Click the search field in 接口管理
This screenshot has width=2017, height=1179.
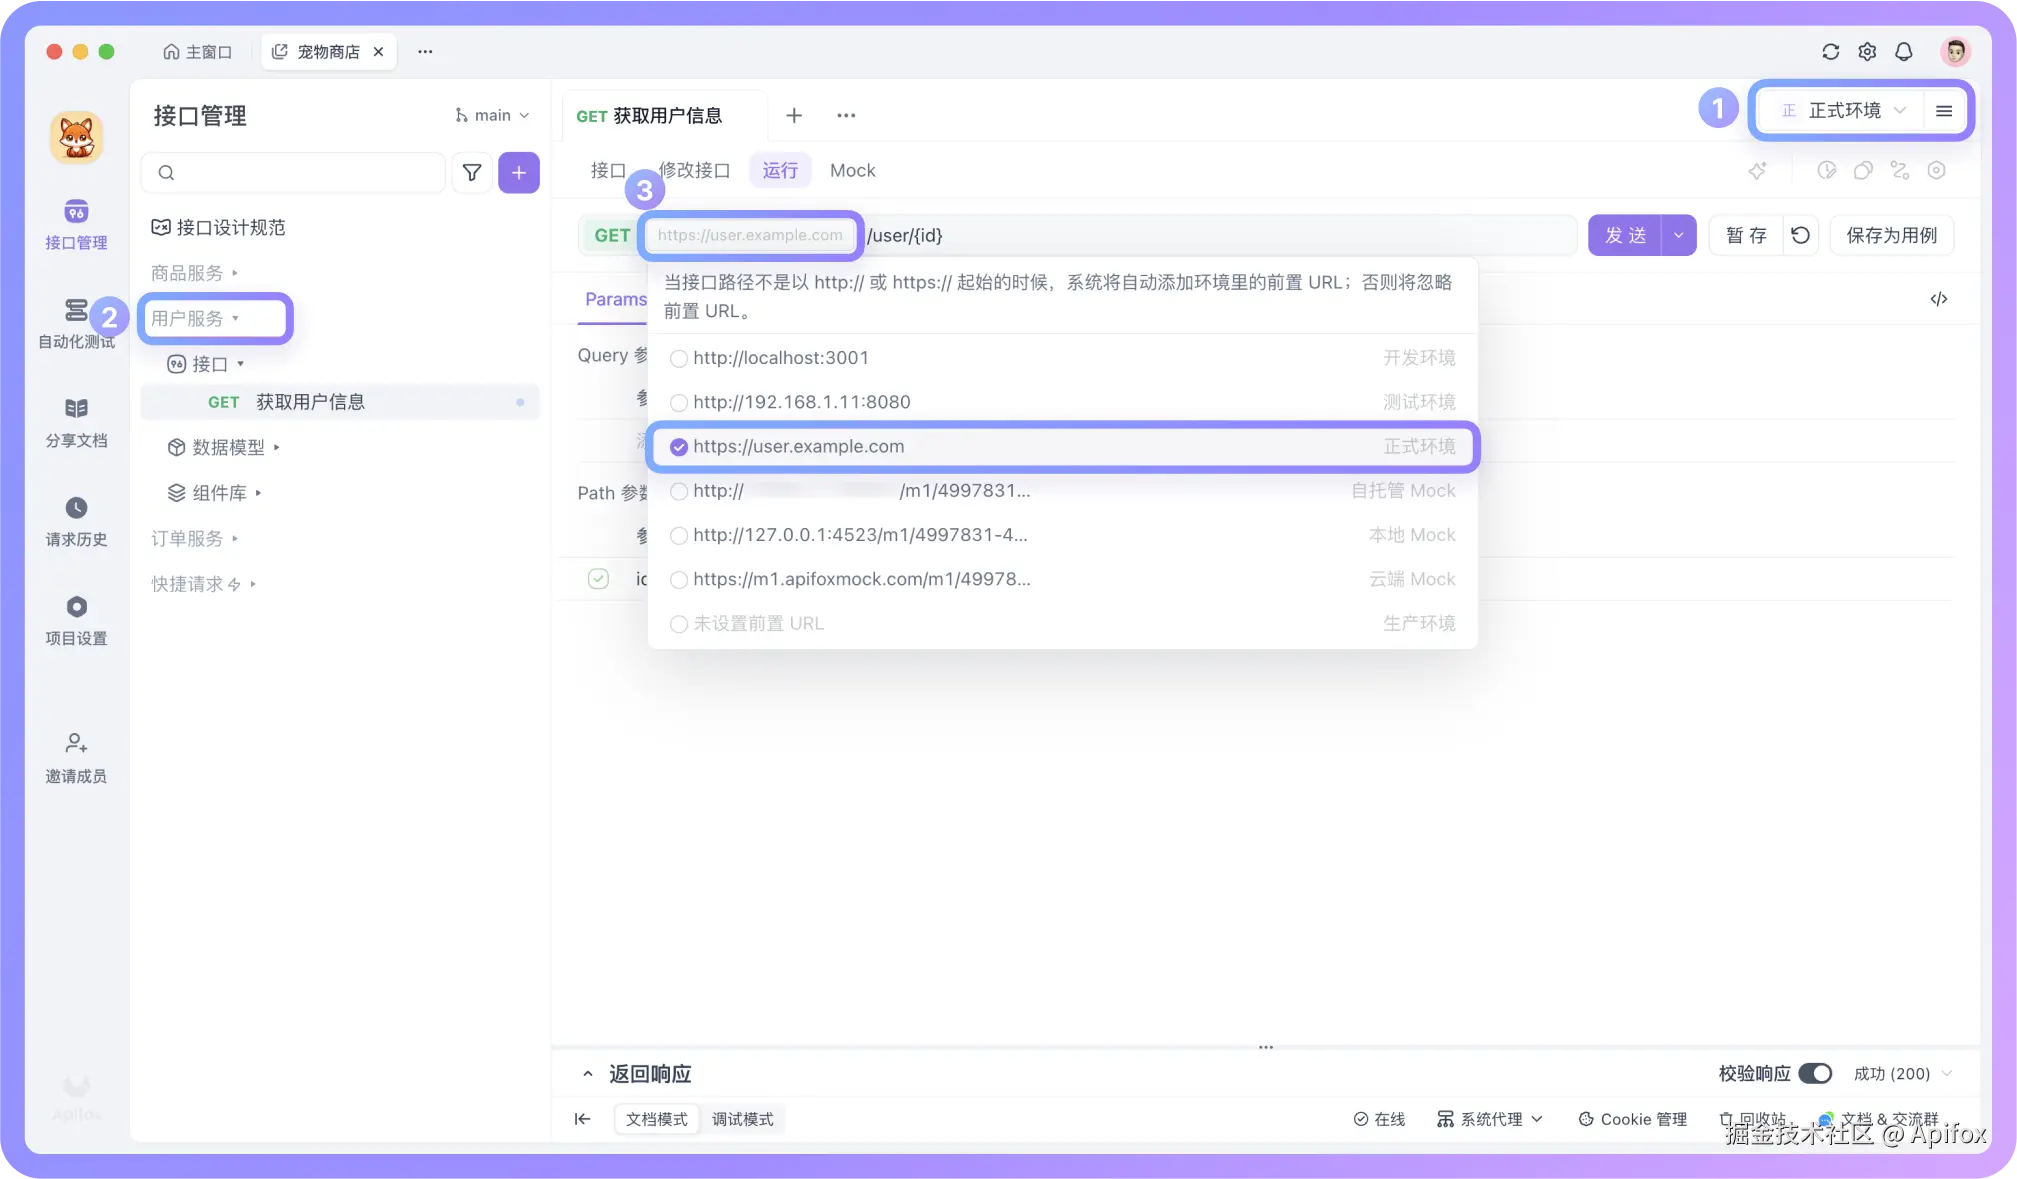click(300, 172)
